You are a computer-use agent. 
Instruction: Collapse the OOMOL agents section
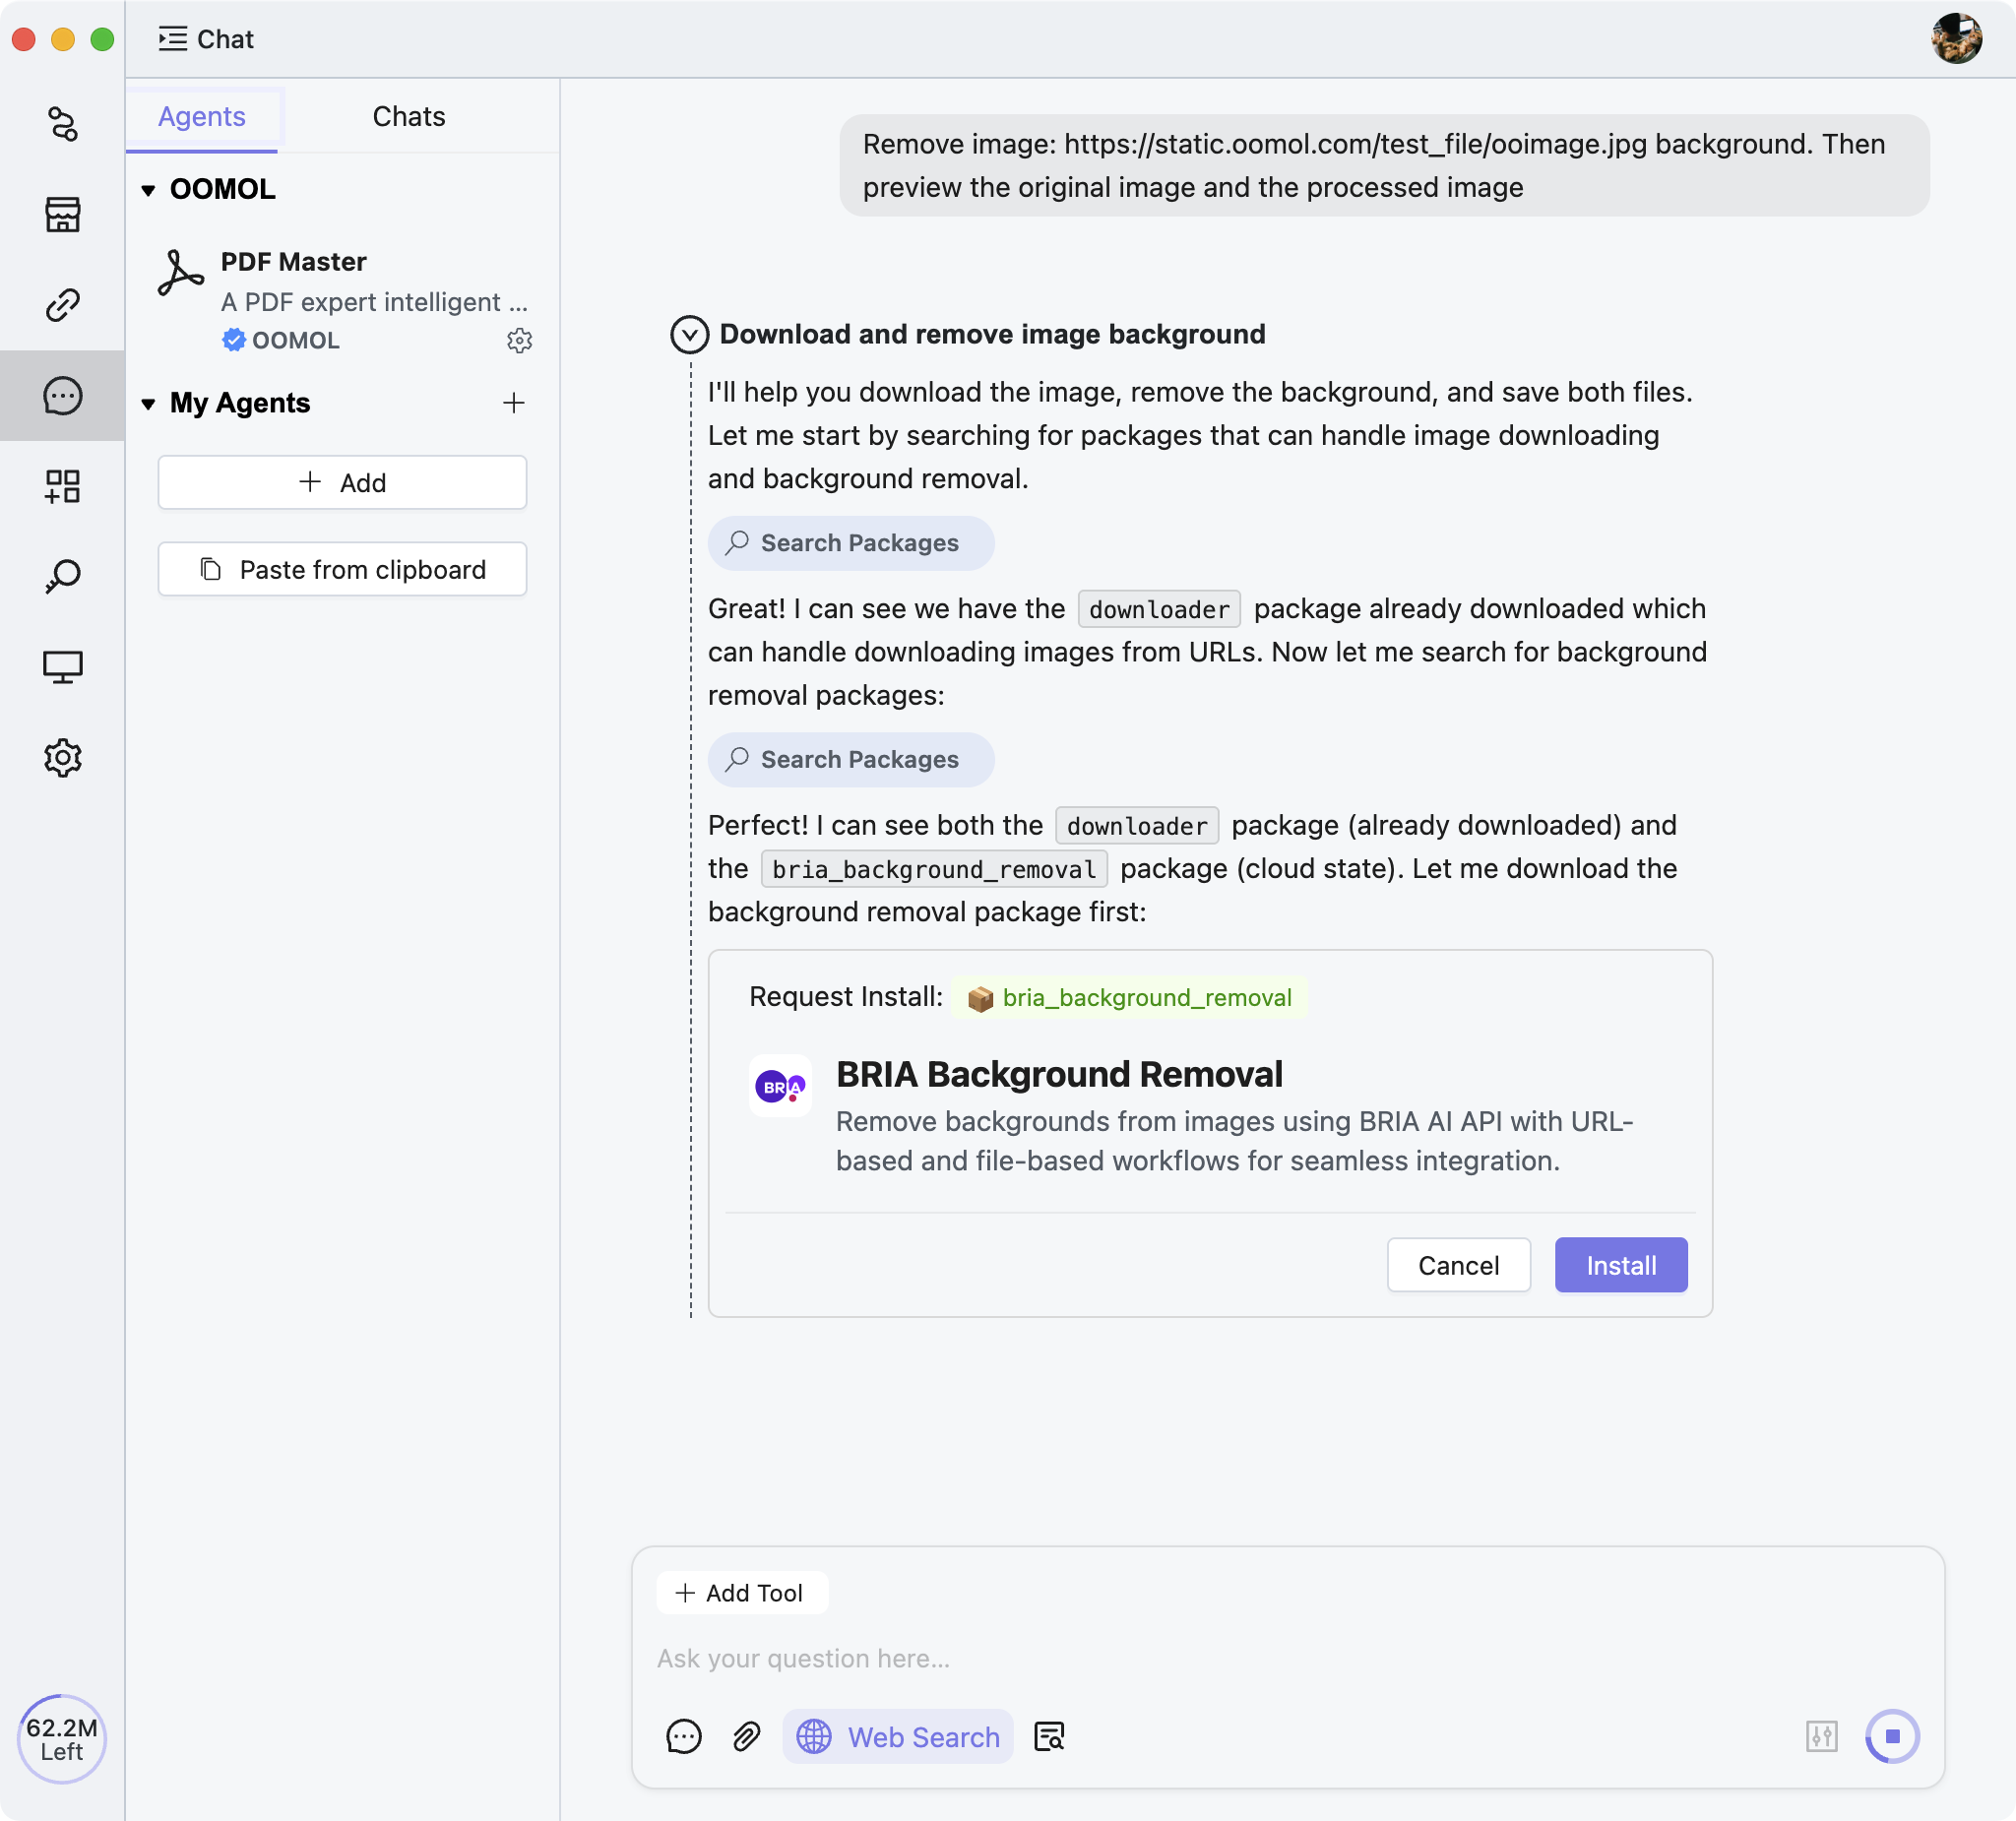tap(148, 190)
